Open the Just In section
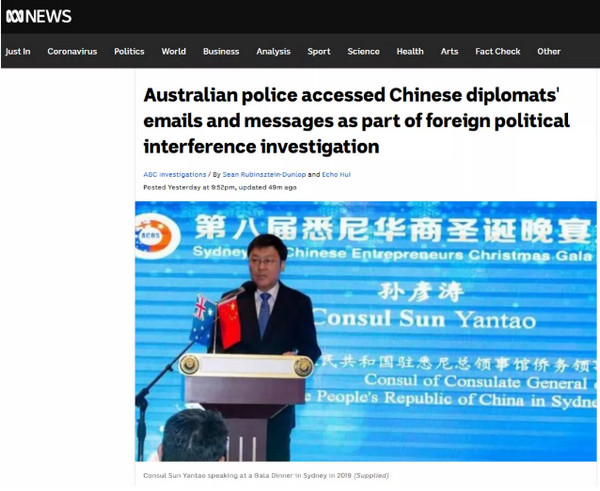Image resolution: width=600 pixels, height=491 pixels. coord(18,52)
